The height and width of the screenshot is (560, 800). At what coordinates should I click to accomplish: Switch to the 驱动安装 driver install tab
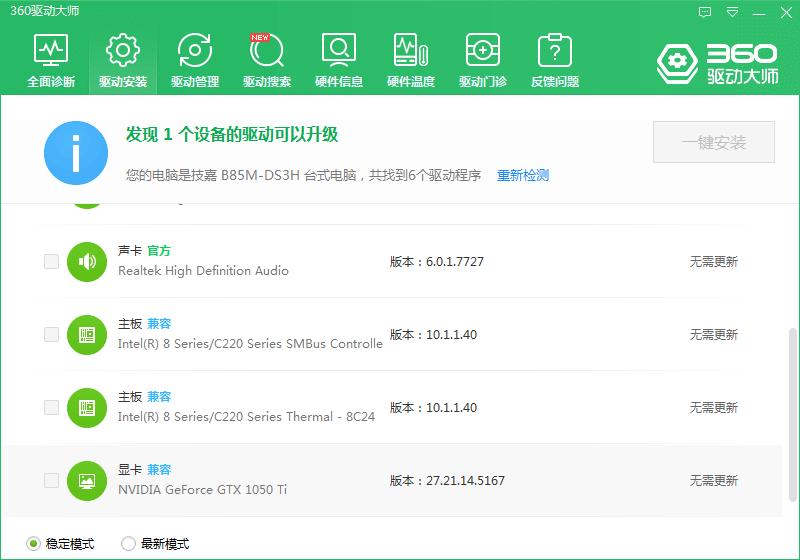122,60
